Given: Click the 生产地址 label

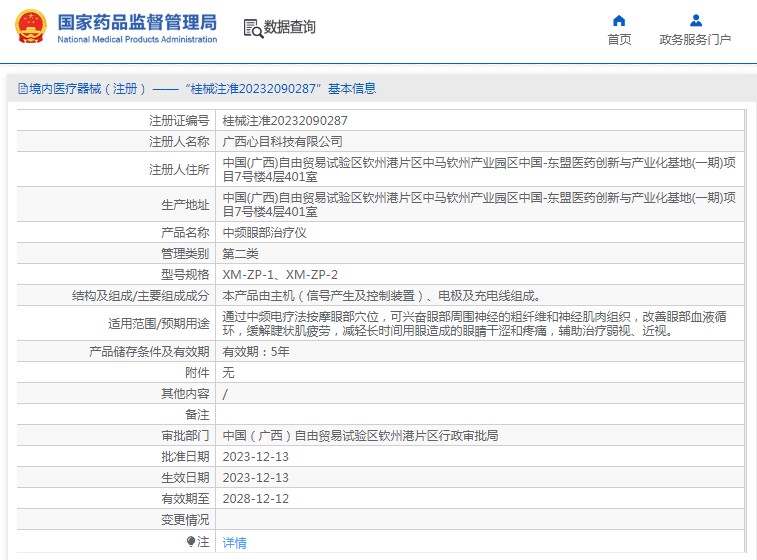Looking at the screenshot, I should pos(185,205).
